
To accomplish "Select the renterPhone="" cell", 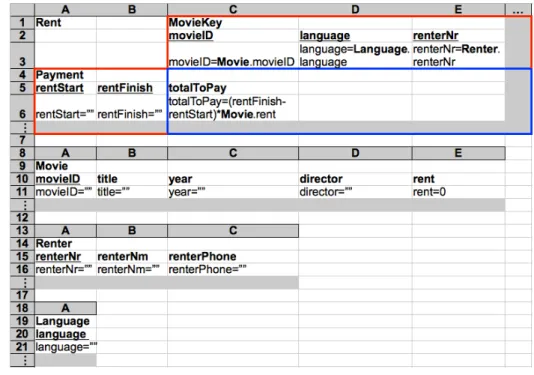I will click(233, 269).
